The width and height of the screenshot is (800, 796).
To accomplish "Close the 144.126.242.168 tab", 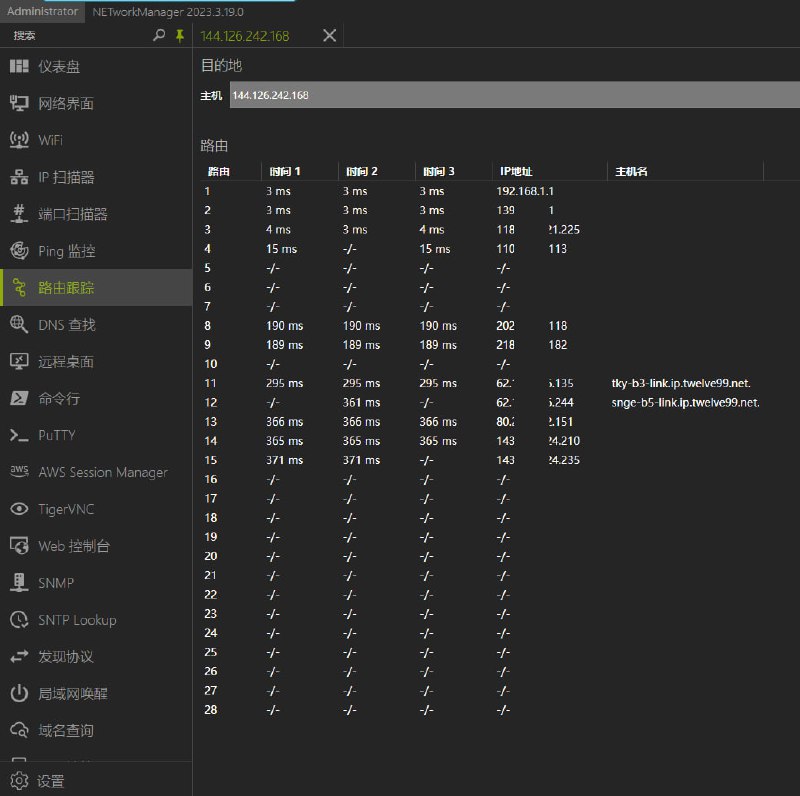I will click(329, 36).
